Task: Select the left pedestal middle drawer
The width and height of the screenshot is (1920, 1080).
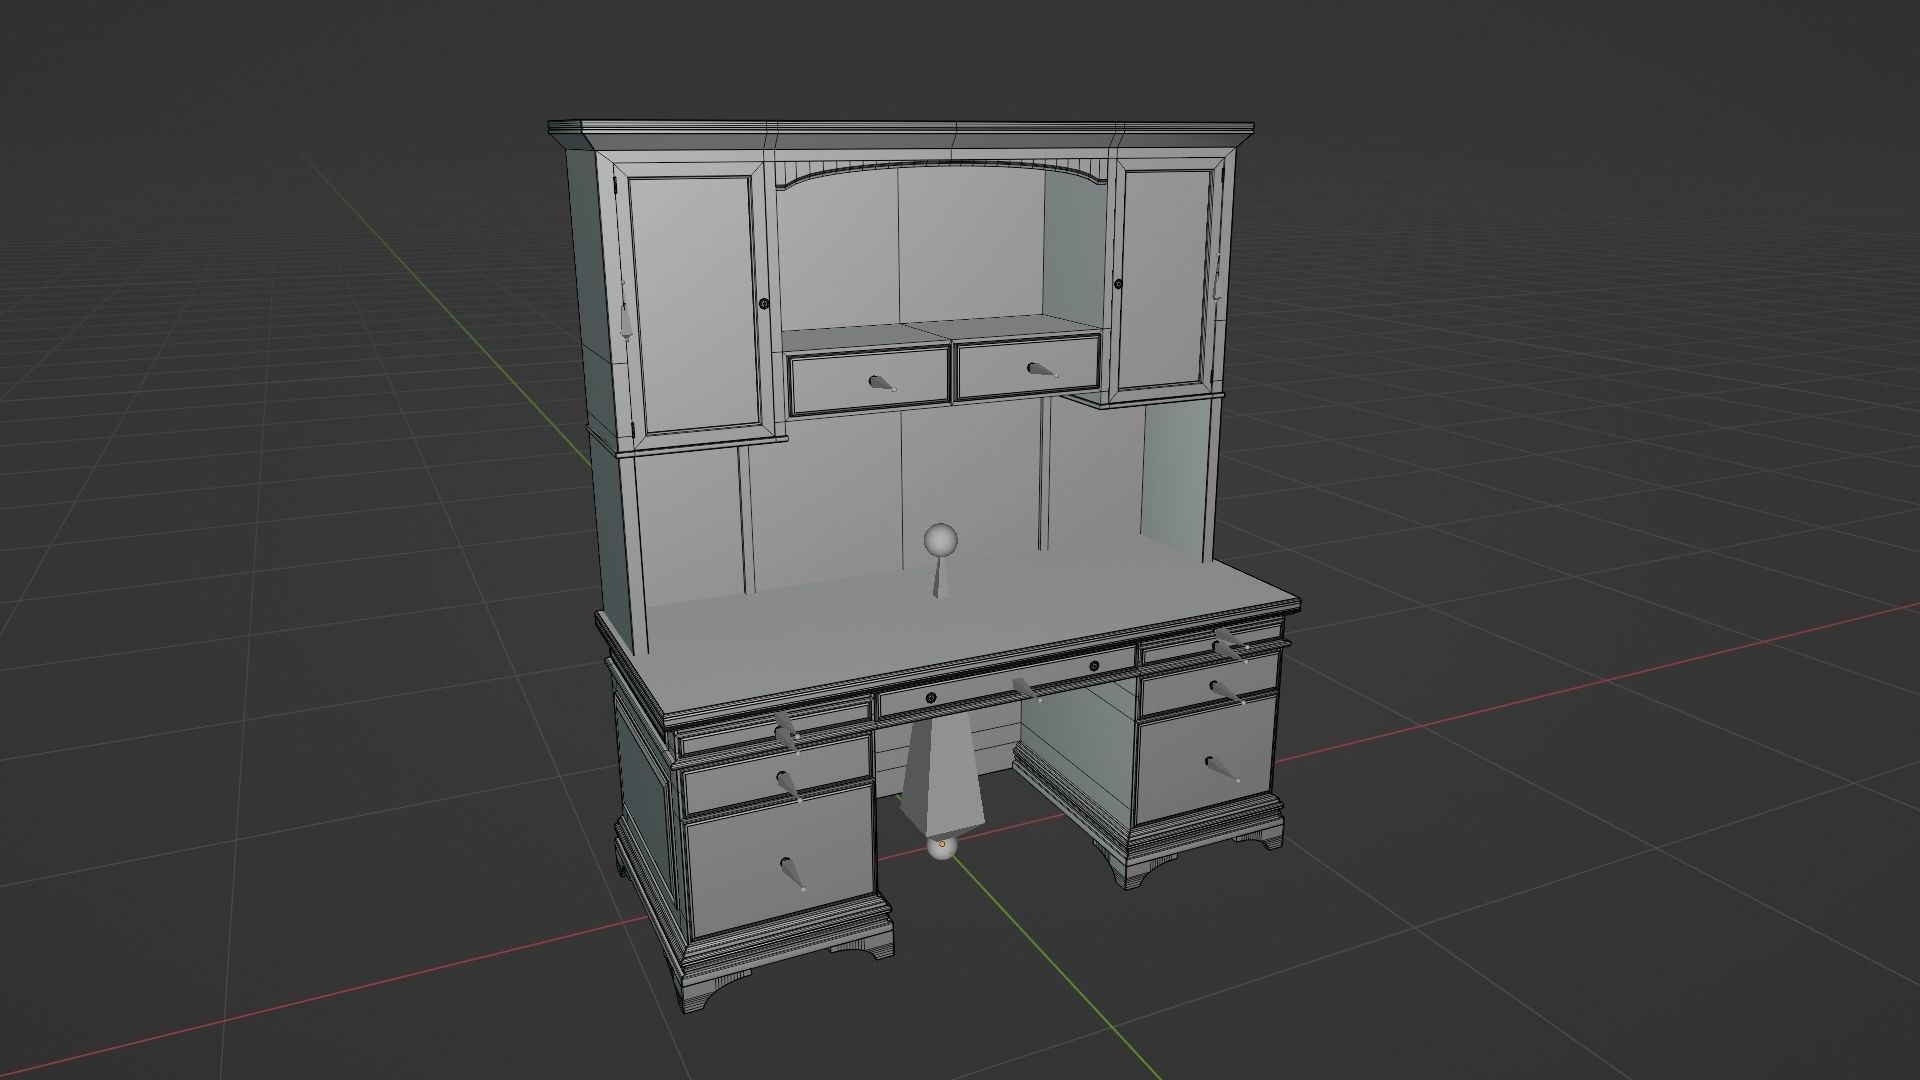Action: pyautogui.click(x=776, y=777)
